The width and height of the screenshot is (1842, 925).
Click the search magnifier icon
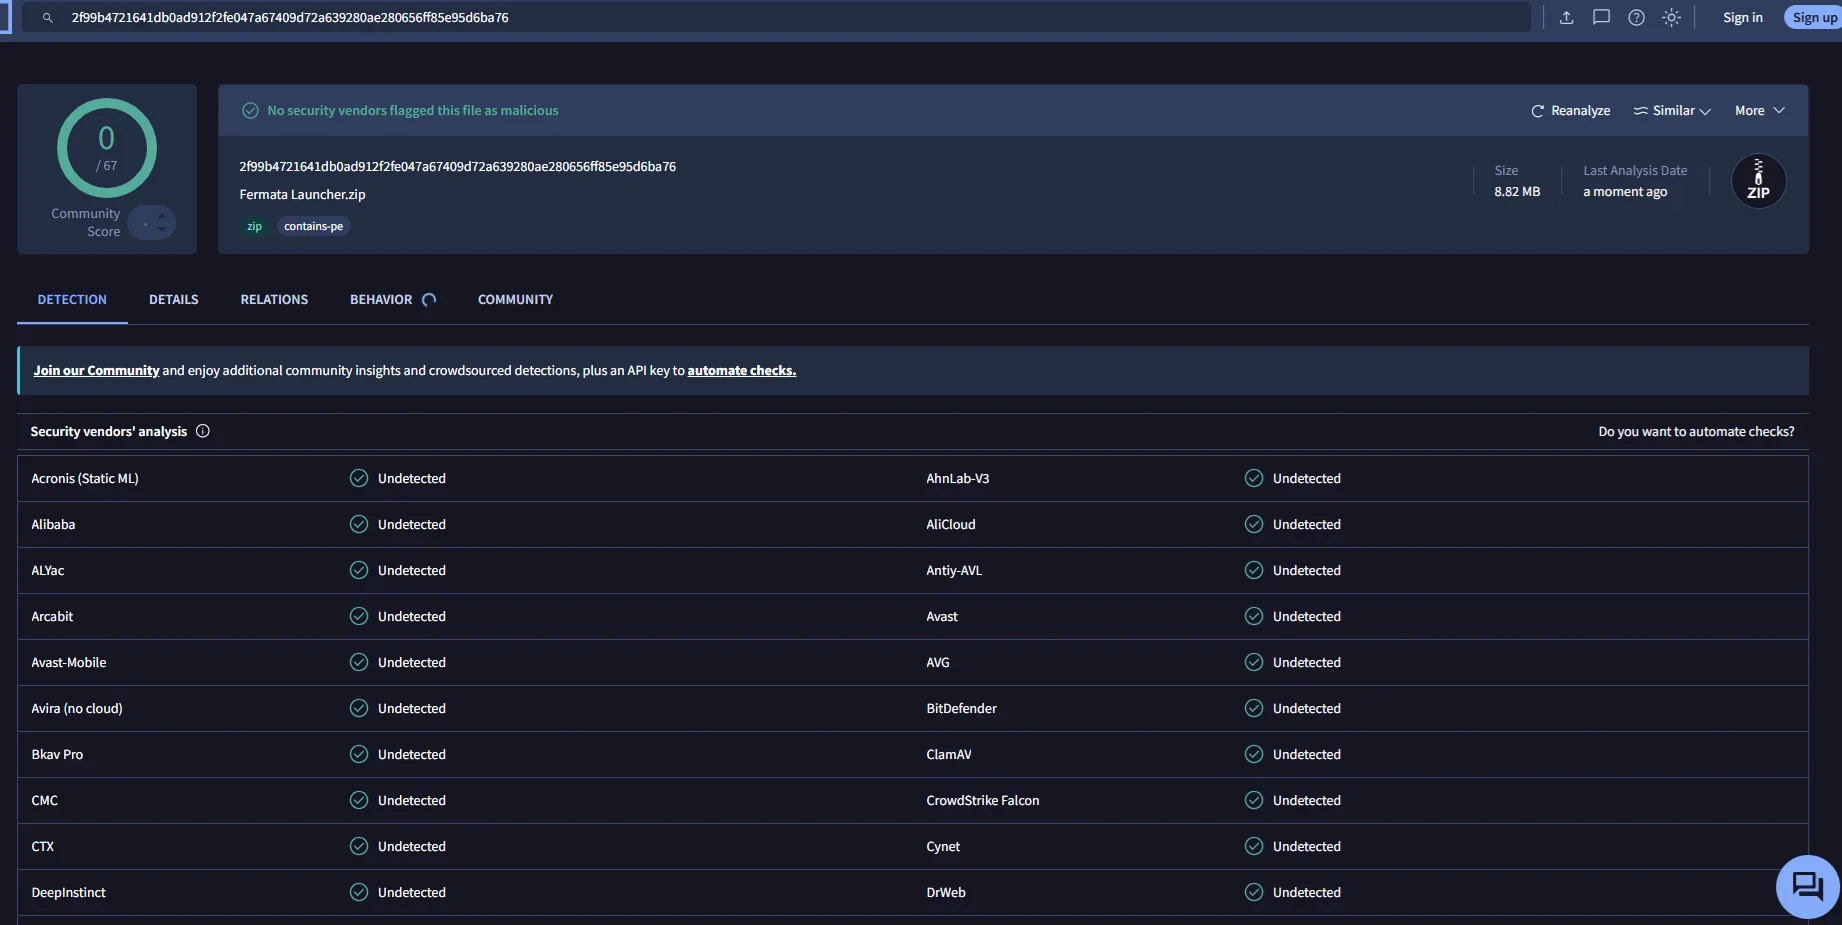click(x=47, y=18)
